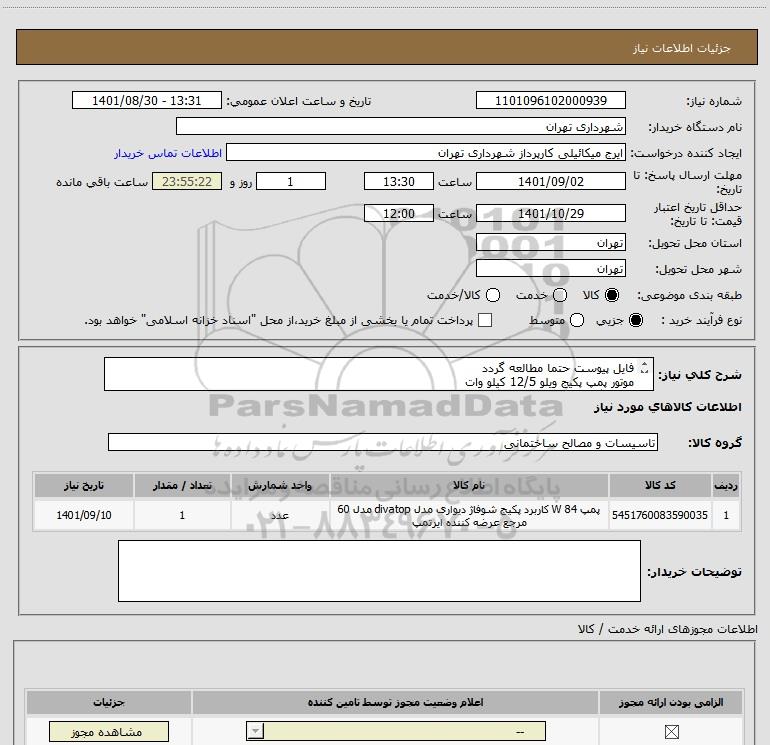770x745 pixels.
Task: Click the ردیف column header
Action: [726, 485]
